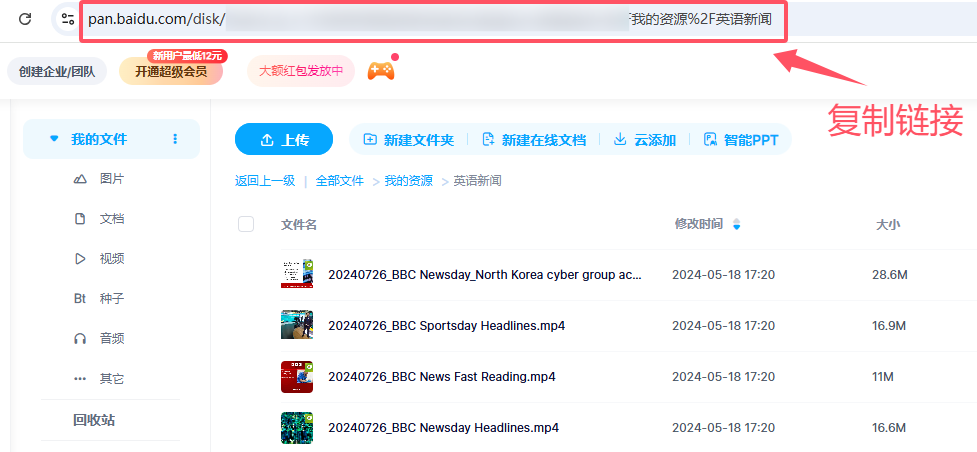Click the date of the News Fast Reading row
Viewport: 977px width, 452px height.
tap(723, 377)
